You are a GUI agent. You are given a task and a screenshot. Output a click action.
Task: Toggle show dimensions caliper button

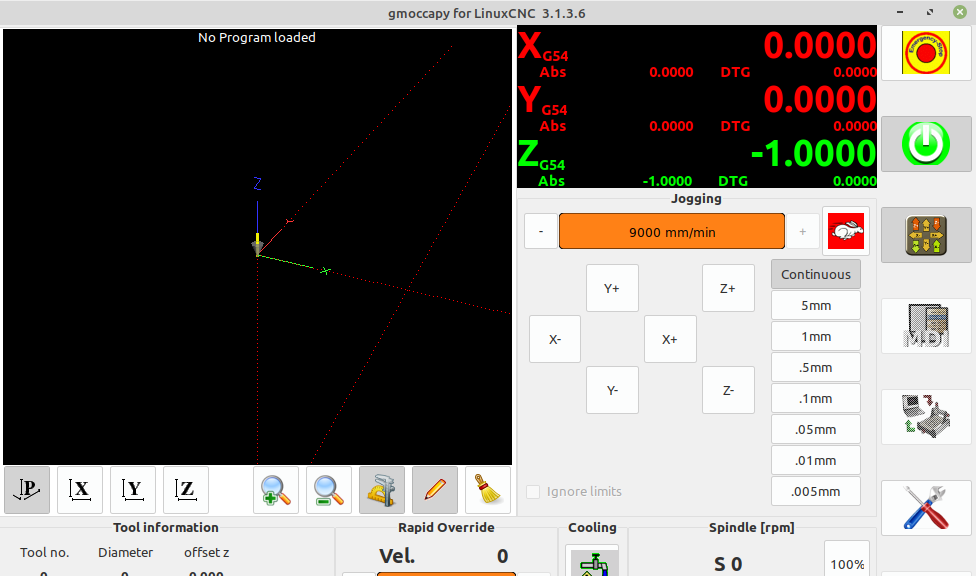click(x=382, y=490)
